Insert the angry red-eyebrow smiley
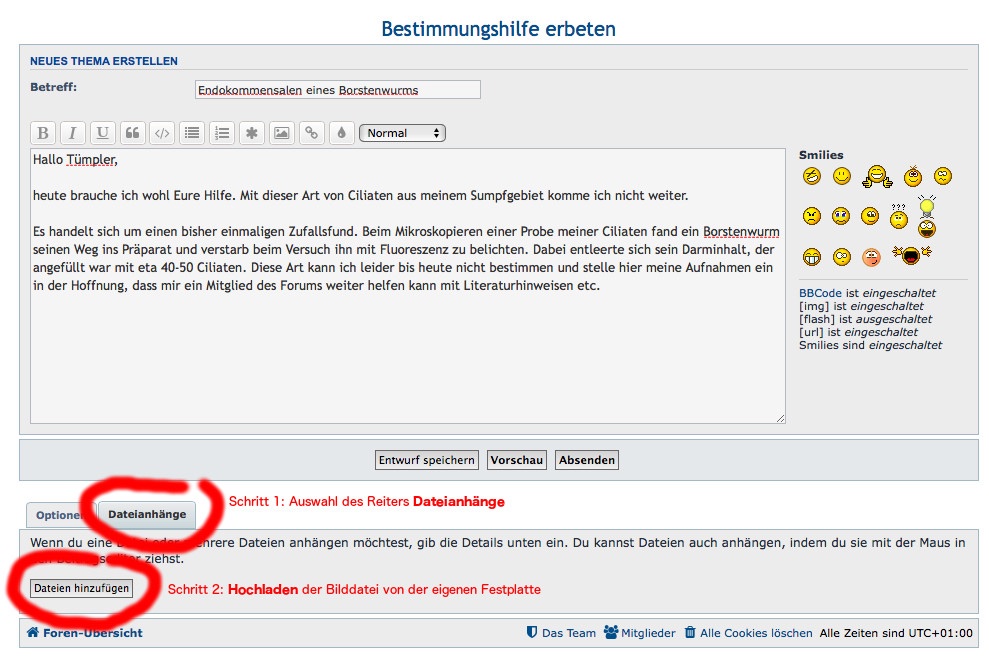This screenshot has width=989, height=659. tap(811, 216)
